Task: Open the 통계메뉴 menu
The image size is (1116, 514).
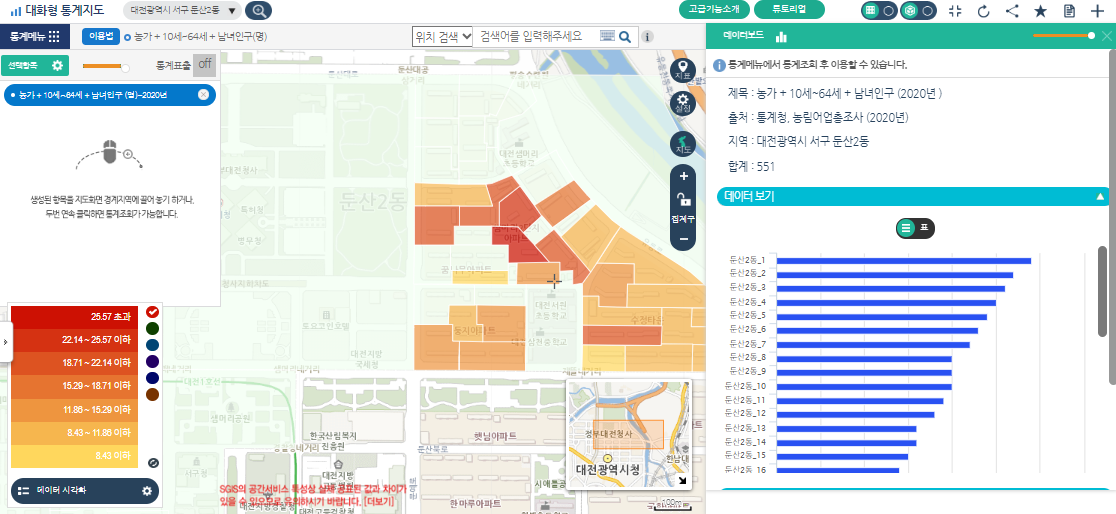Action: click(34, 36)
